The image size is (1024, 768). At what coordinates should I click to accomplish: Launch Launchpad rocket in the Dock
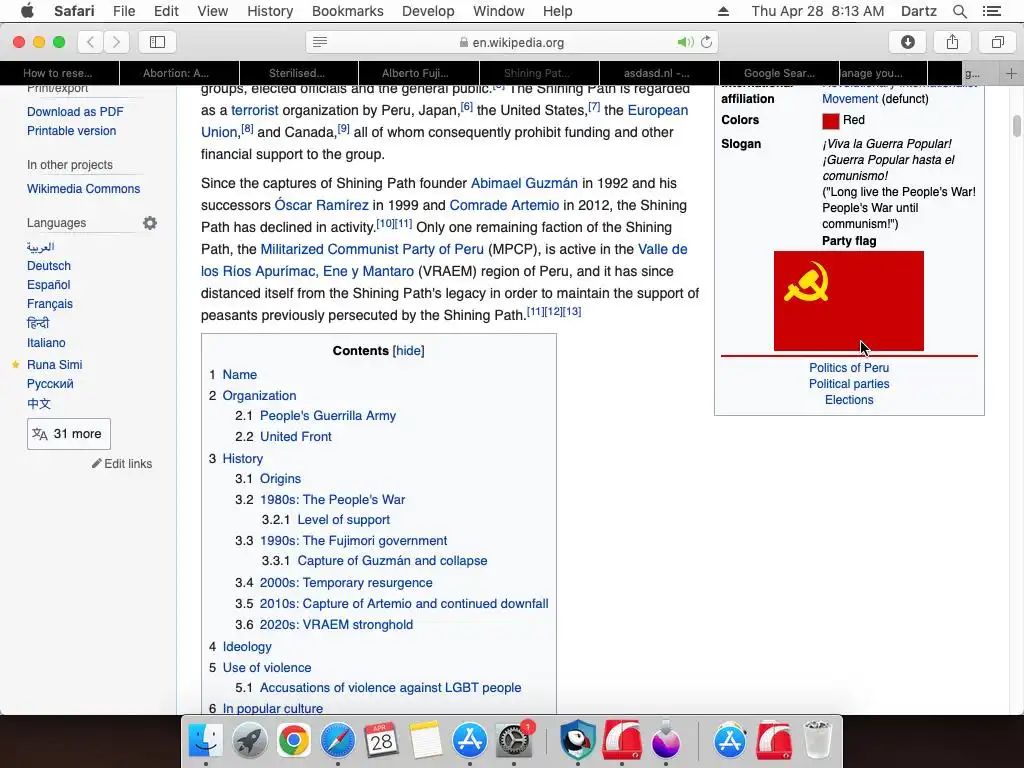tap(249, 740)
